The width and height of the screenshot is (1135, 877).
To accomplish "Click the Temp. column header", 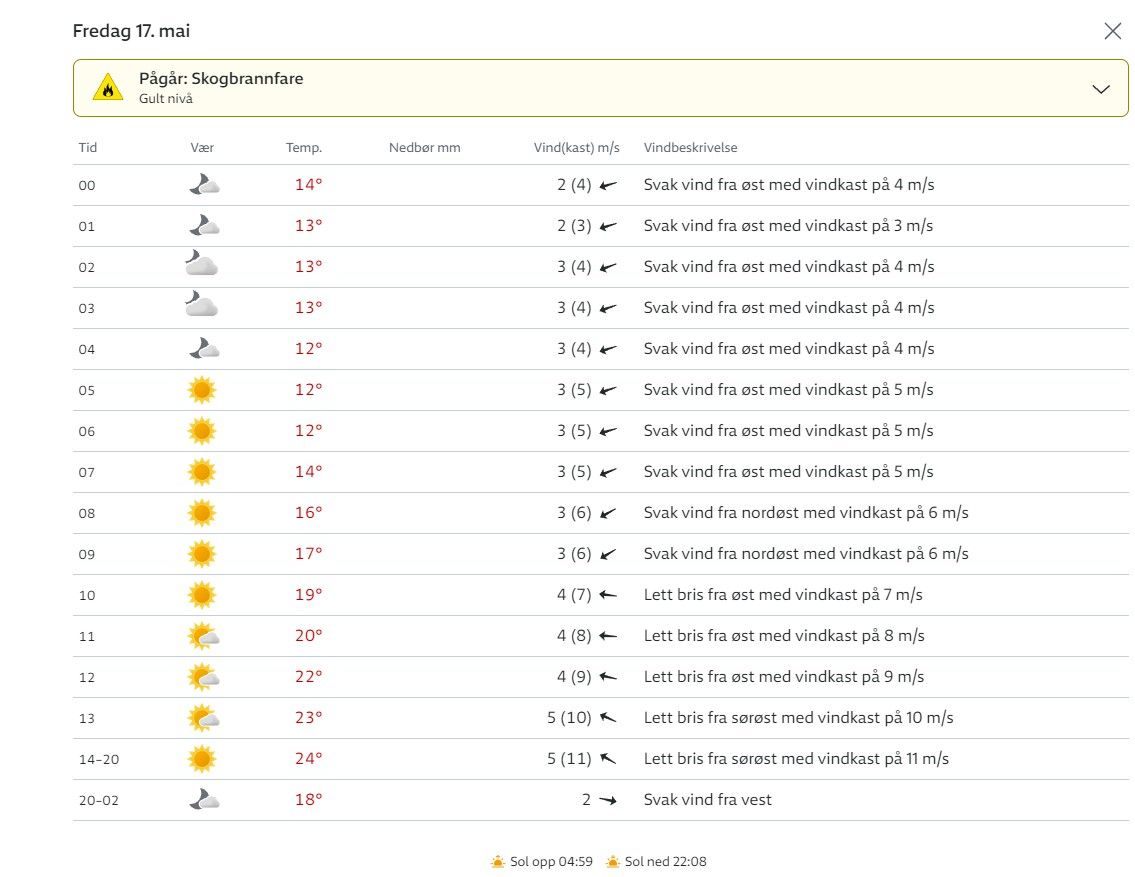I will coord(304,148).
